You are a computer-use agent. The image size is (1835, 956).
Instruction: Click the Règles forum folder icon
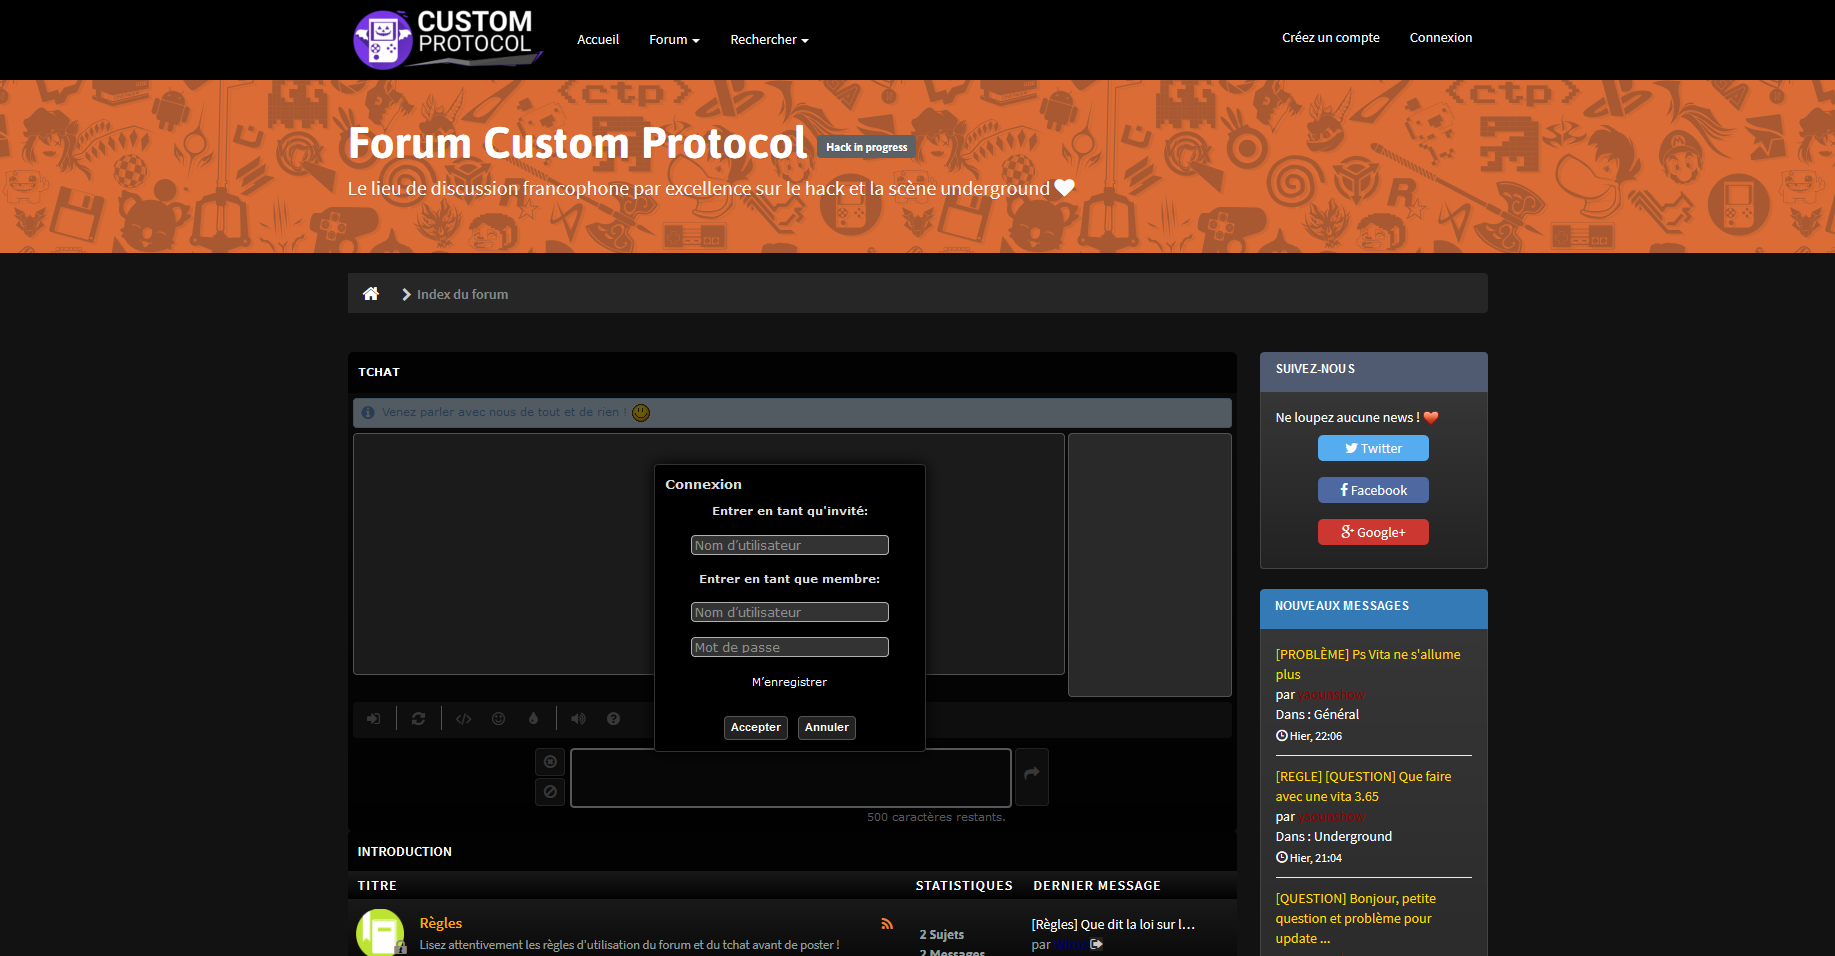(x=381, y=932)
